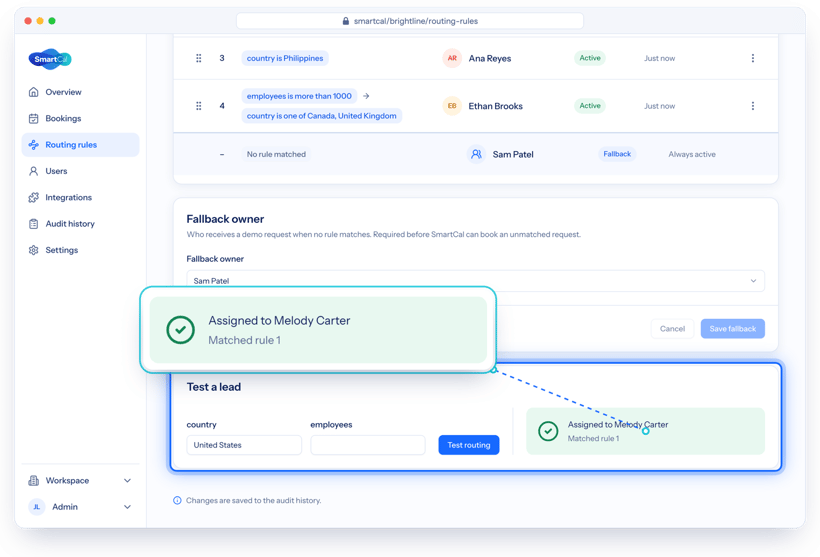Click the 'No rule matched' label
The image size is (820, 557).
click(276, 154)
